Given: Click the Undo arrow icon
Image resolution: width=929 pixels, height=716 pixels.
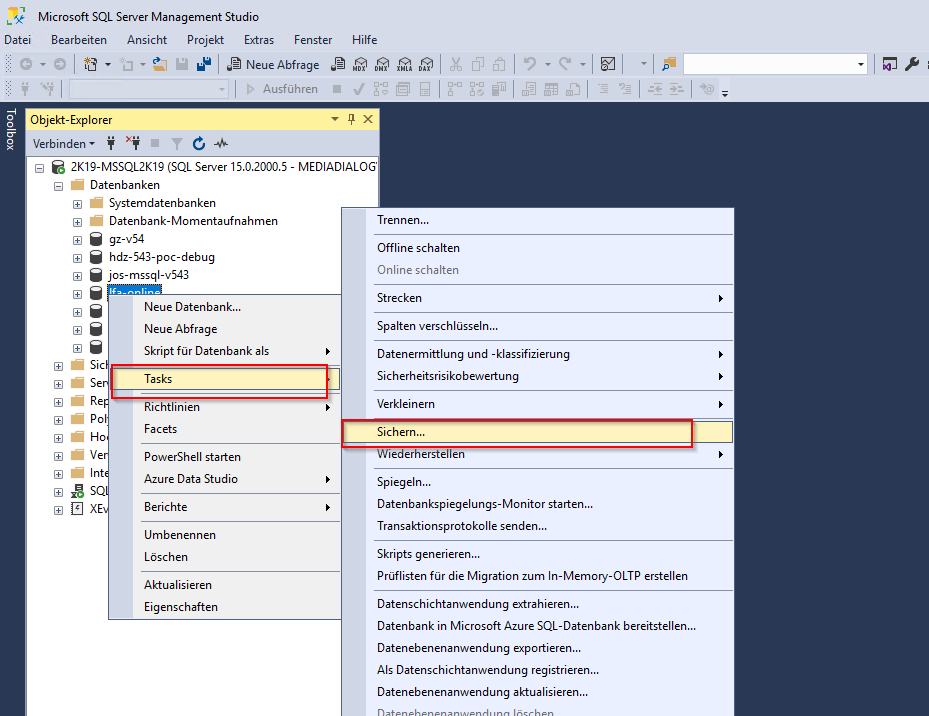Looking at the screenshot, I should [530, 64].
